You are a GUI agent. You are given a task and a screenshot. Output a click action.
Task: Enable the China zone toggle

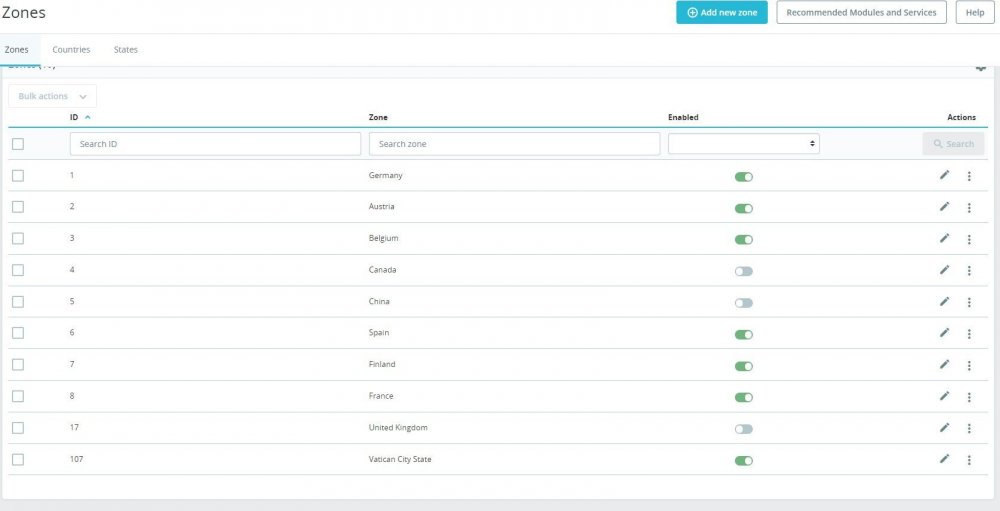(744, 303)
